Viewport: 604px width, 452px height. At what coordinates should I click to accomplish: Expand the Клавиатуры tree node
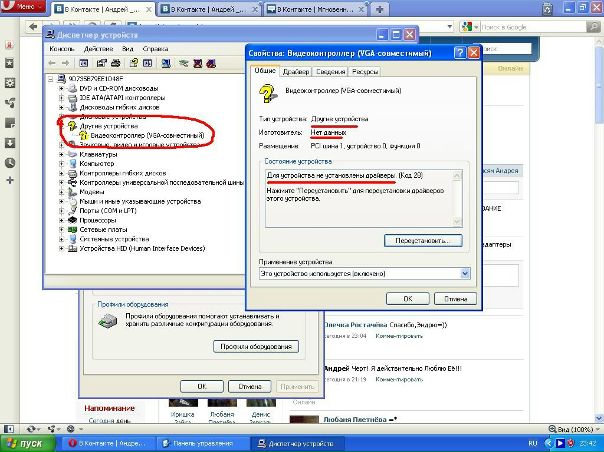(x=62, y=154)
